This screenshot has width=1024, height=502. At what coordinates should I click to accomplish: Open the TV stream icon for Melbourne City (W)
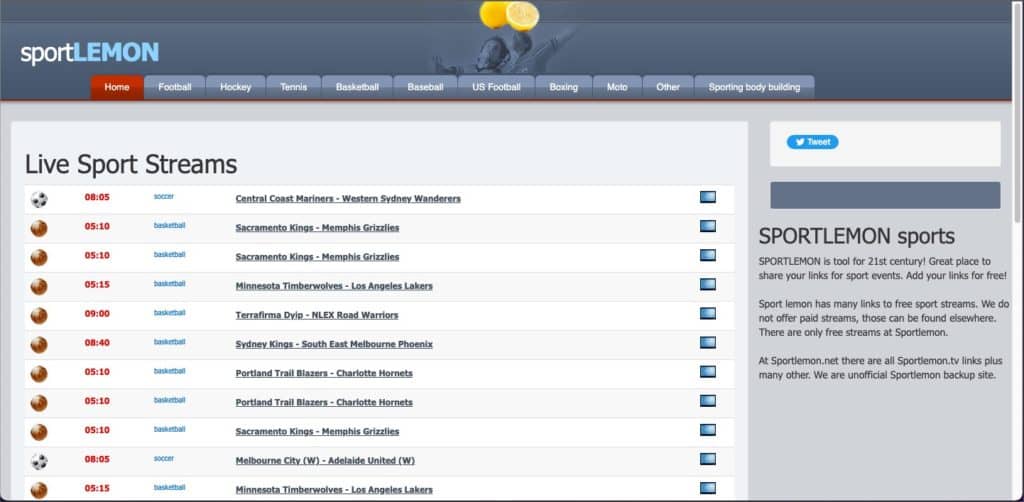(x=708, y=459)
